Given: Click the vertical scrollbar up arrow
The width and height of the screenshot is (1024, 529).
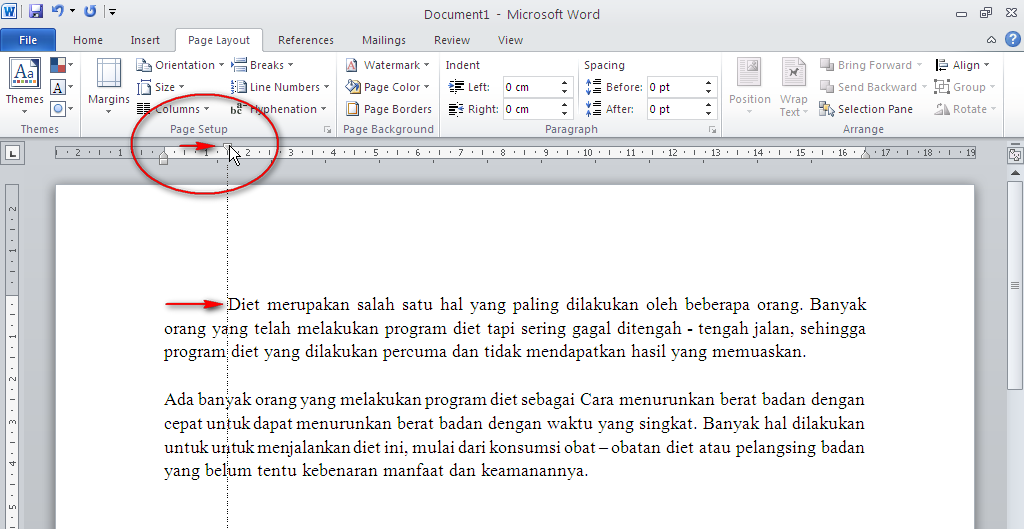Looking at the screenshot, I should [x=1016, y=172].
